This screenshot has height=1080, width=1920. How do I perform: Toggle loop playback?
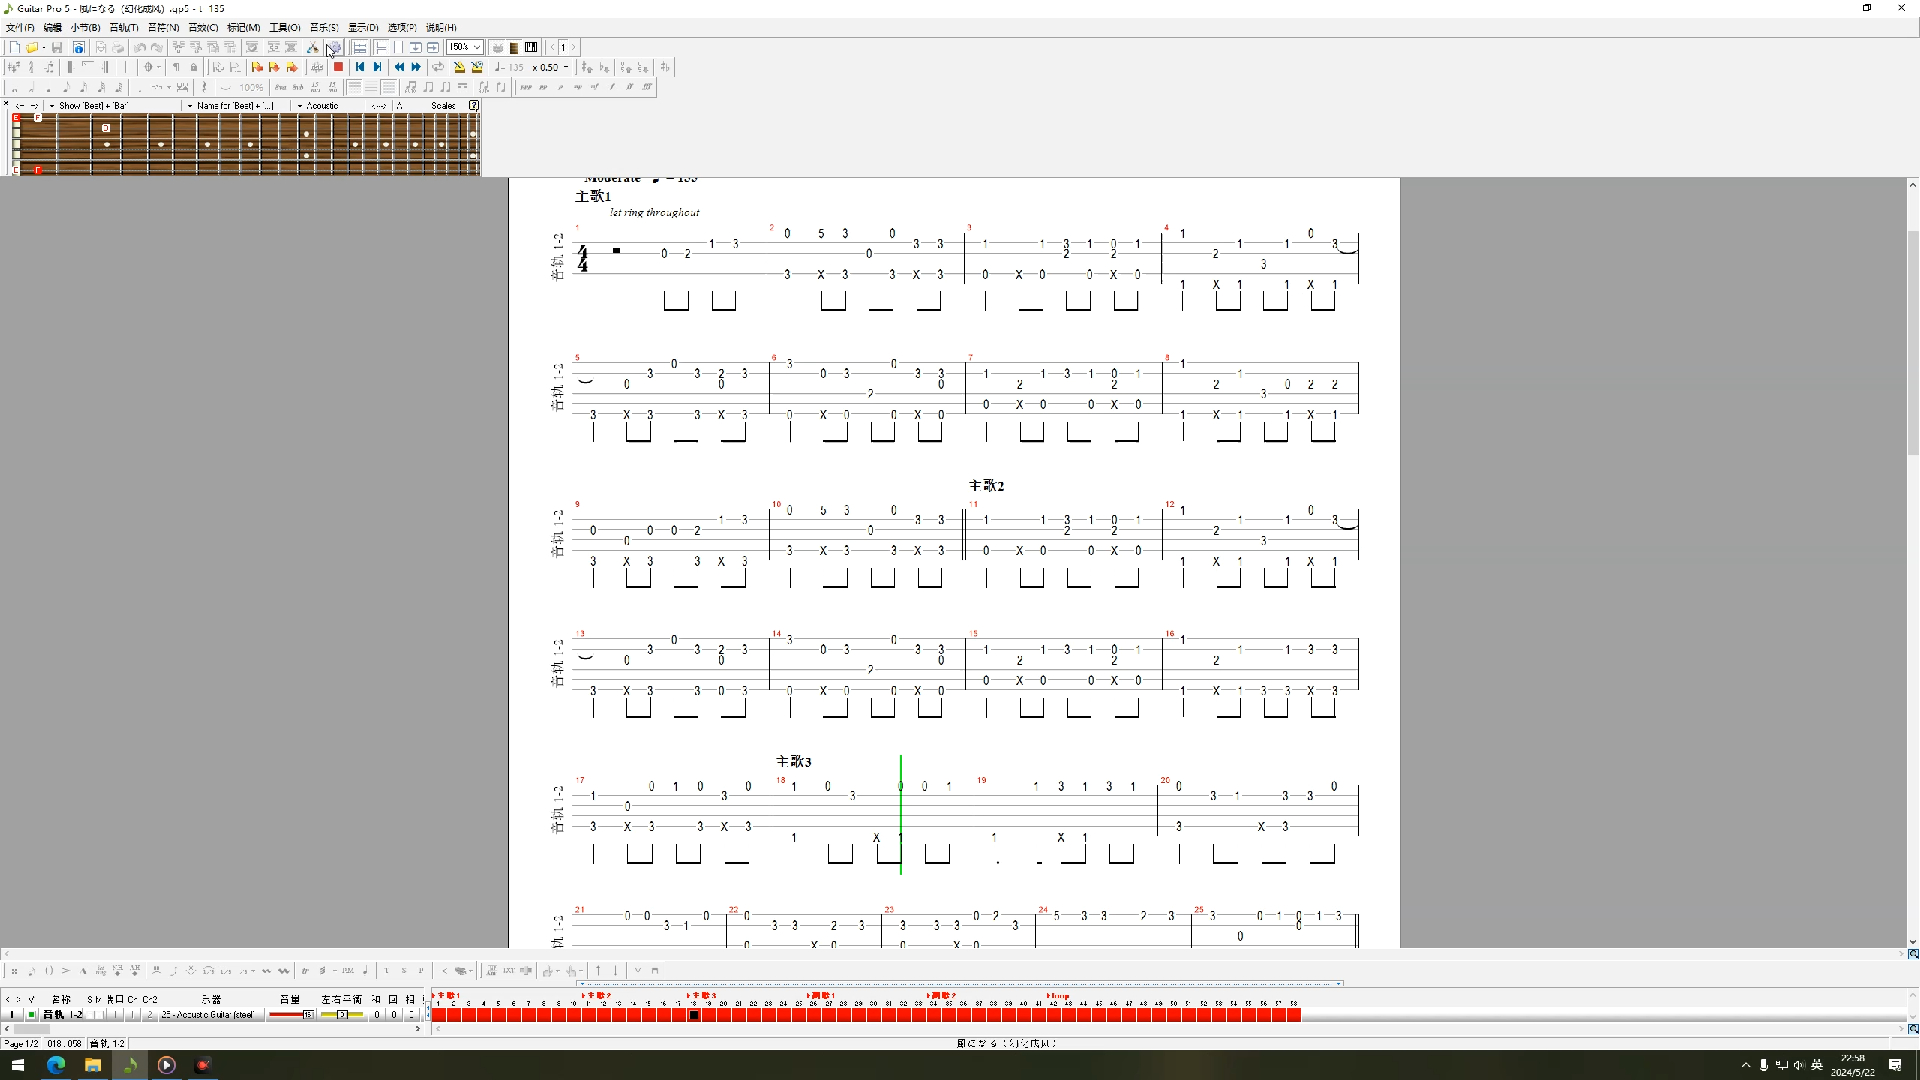(x=438, y=67)
